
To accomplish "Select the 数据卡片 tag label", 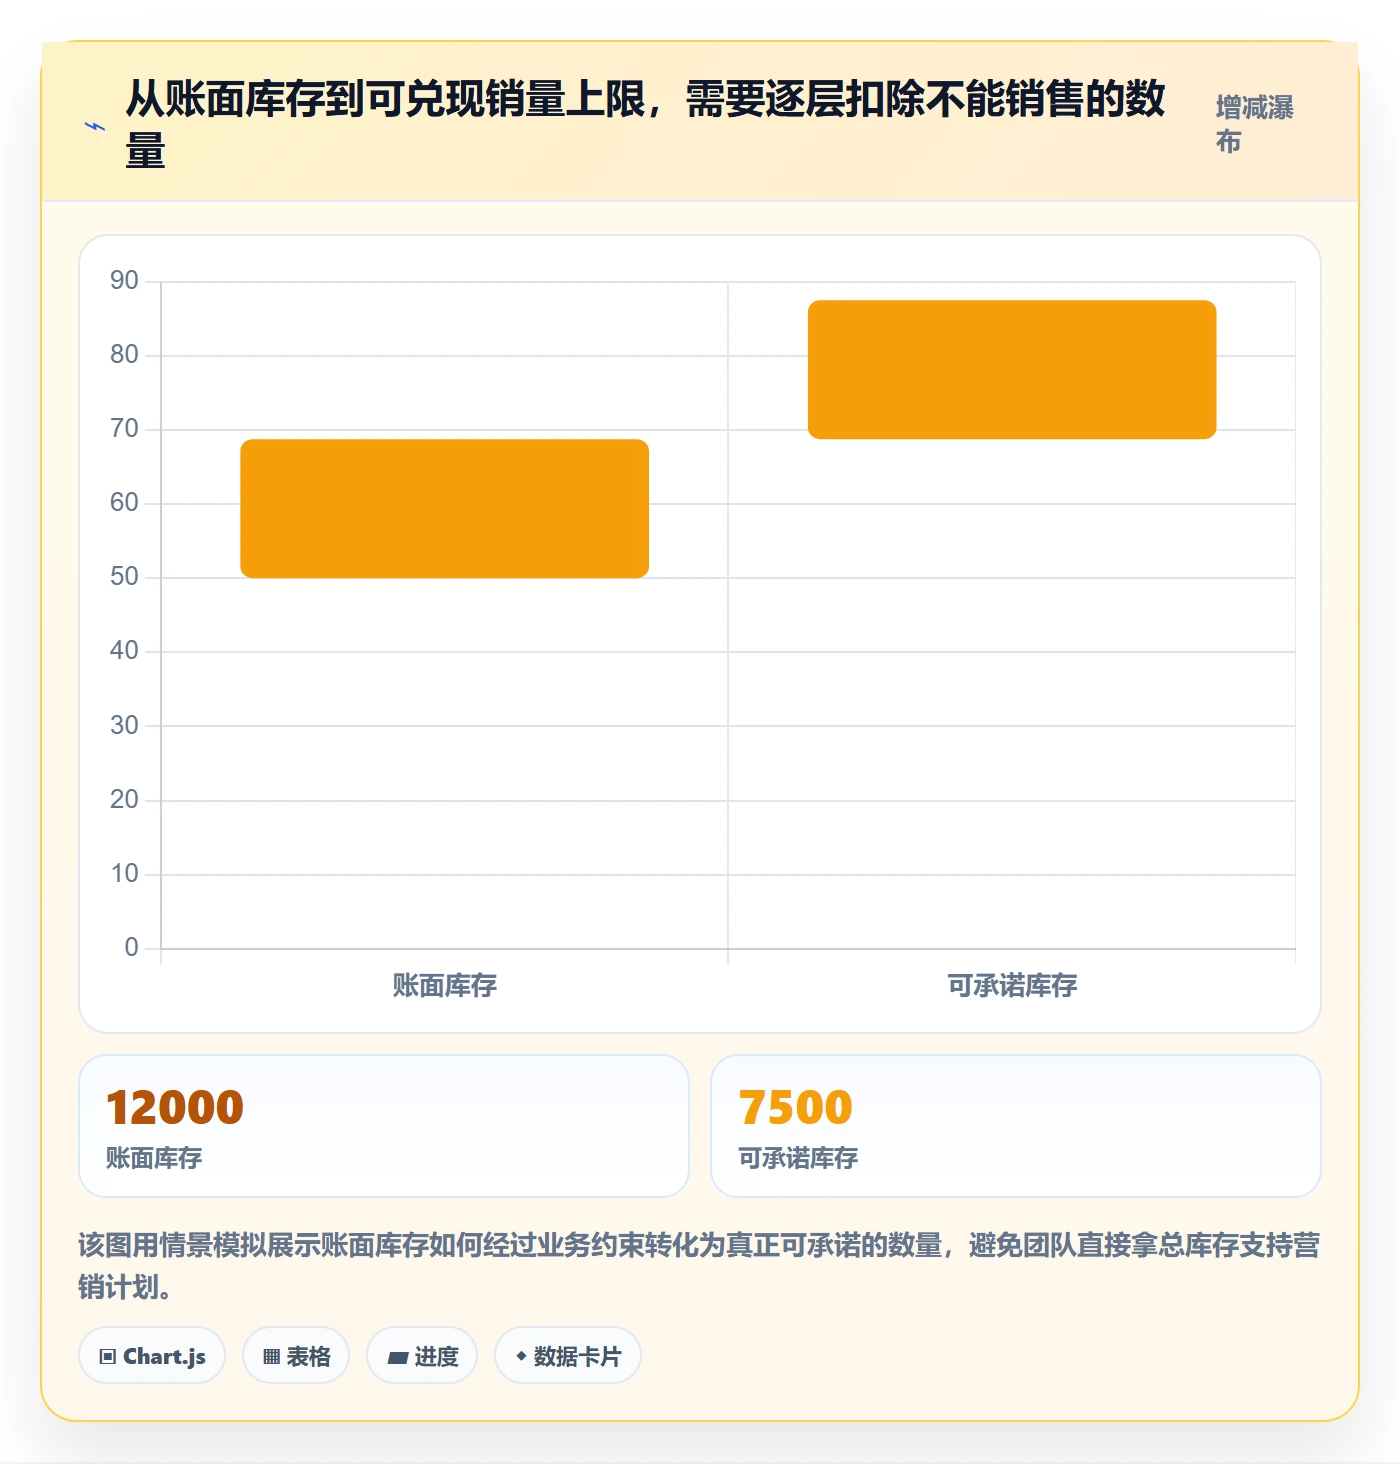I will [x=577, y=1357].
